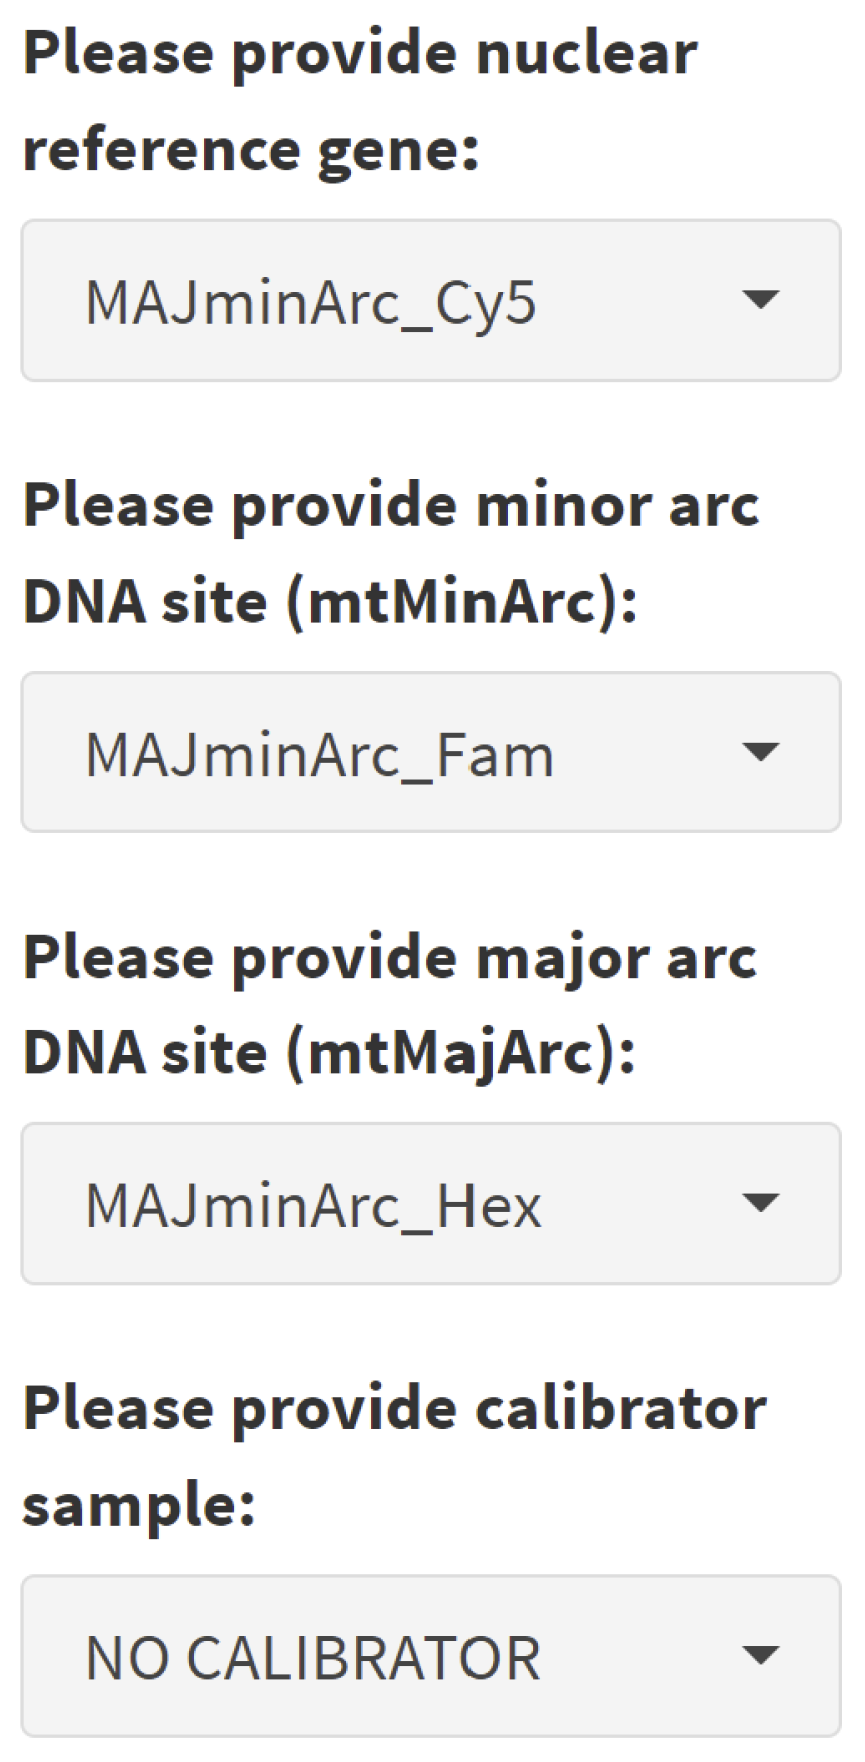Click the selected value MAJminArc_Fam

coord(319,755)
